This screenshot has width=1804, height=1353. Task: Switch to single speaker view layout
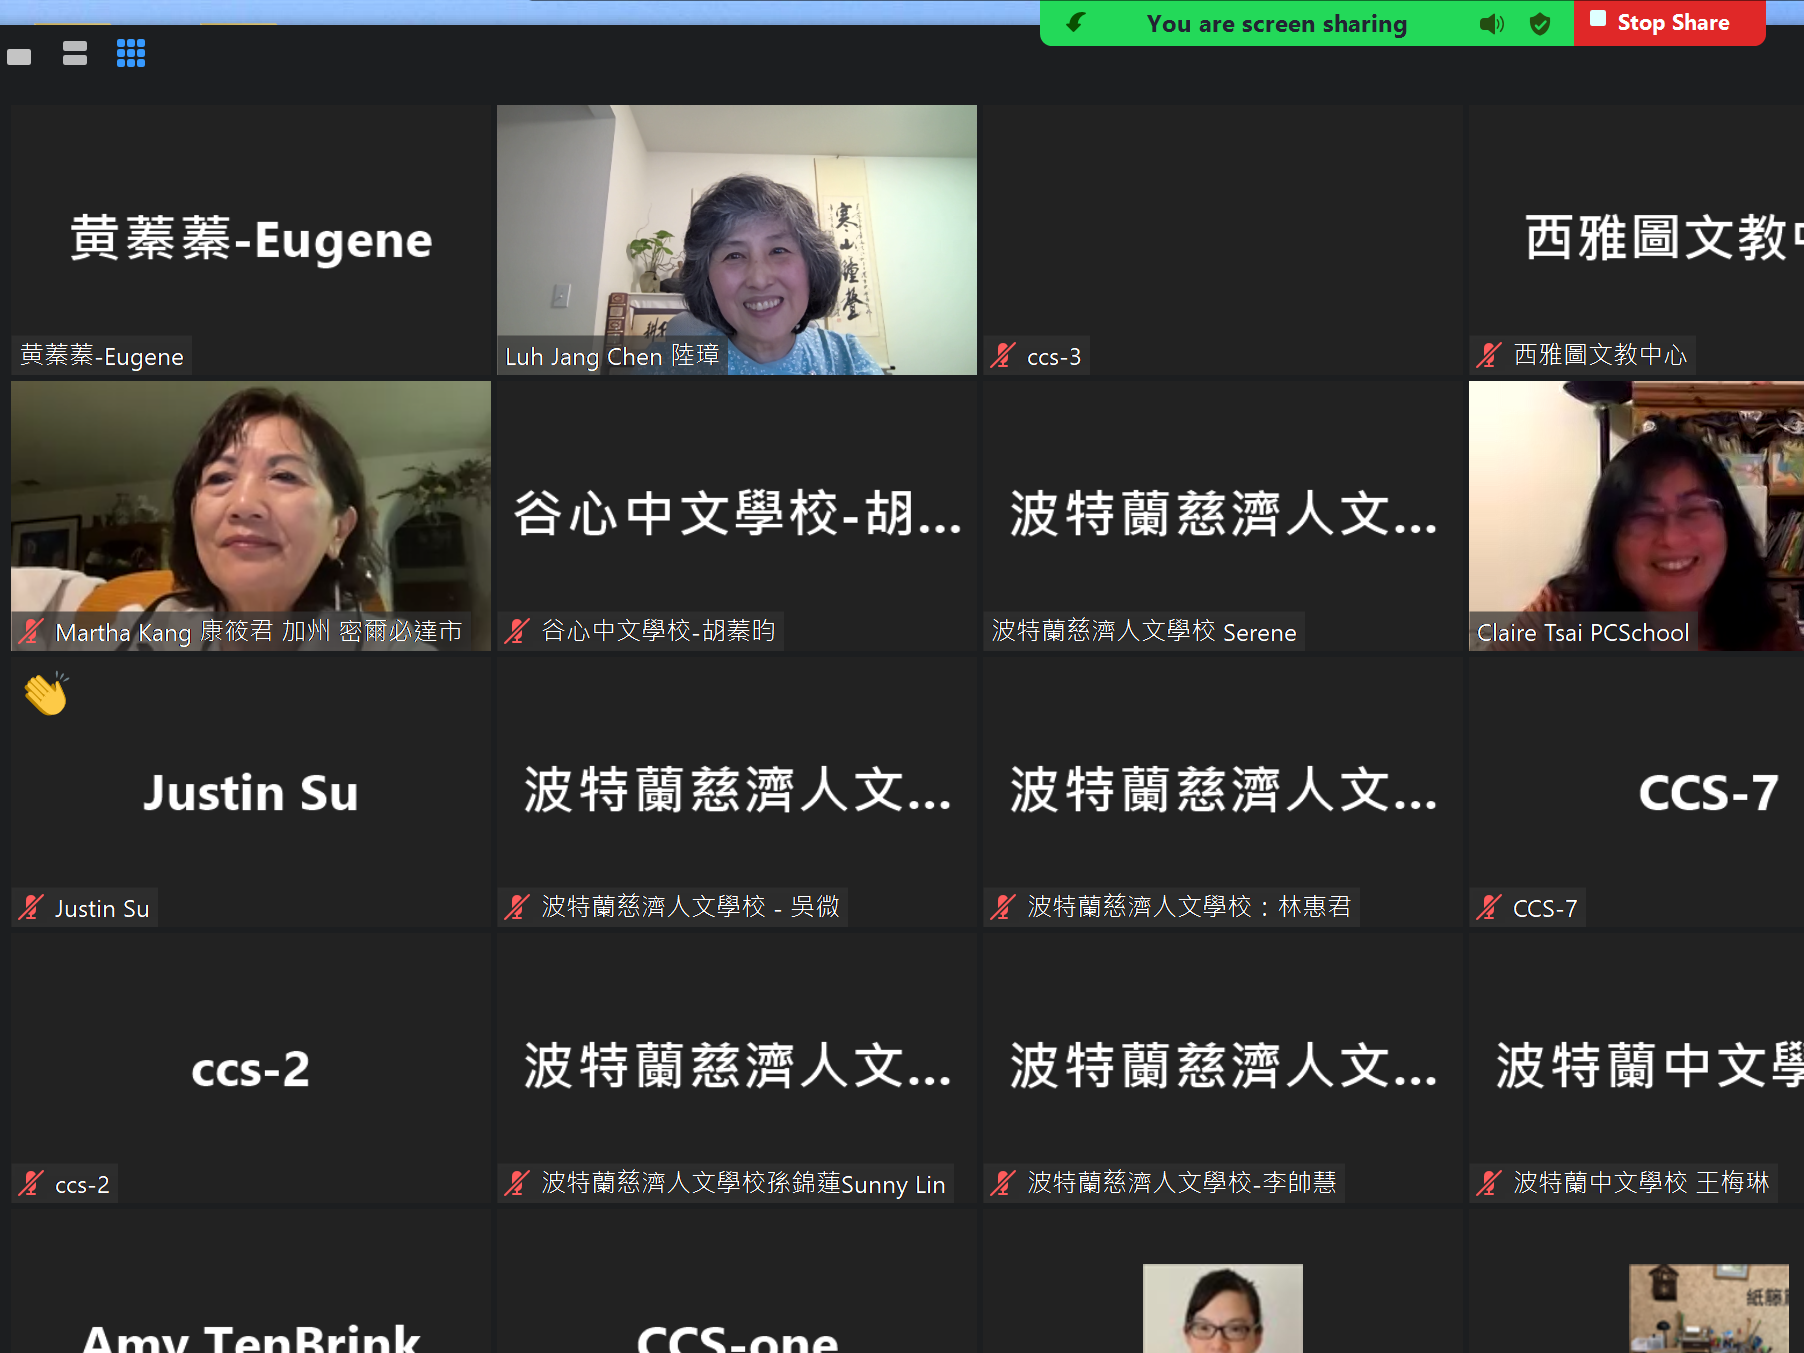coord(19,56)
